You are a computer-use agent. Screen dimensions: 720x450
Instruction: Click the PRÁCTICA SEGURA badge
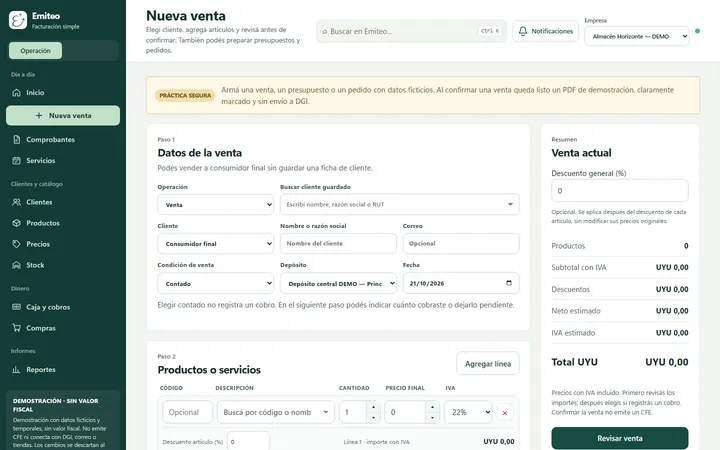pyautogui.click(x=185, y=96)
